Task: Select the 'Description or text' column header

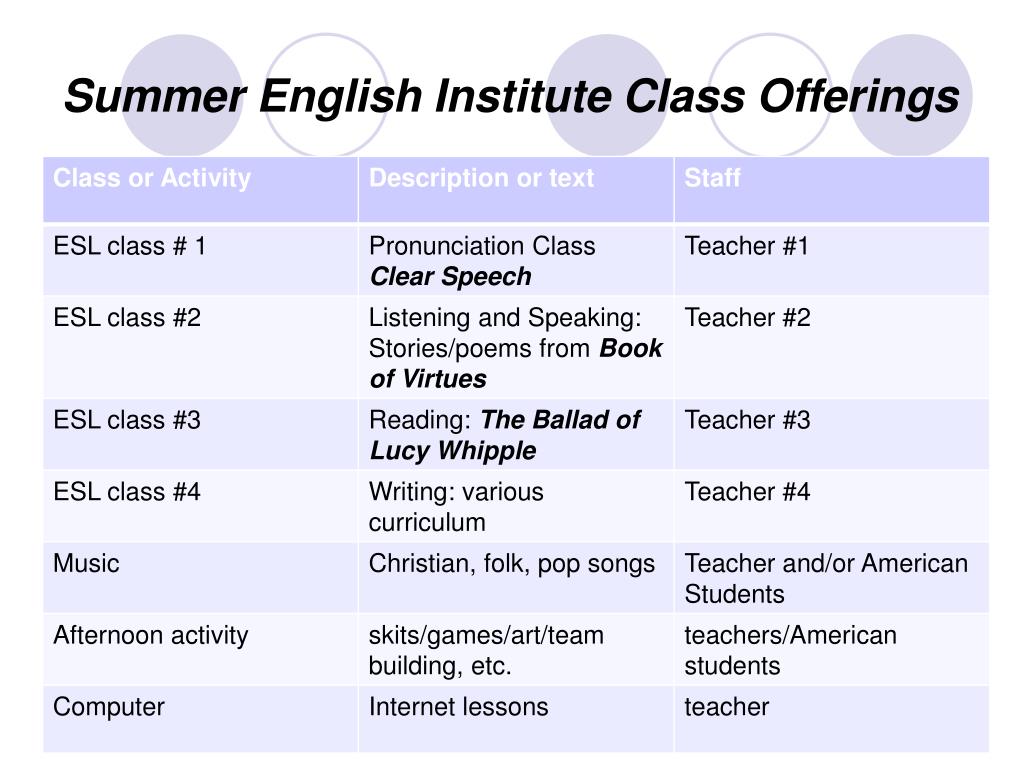Action: [516, 189]
